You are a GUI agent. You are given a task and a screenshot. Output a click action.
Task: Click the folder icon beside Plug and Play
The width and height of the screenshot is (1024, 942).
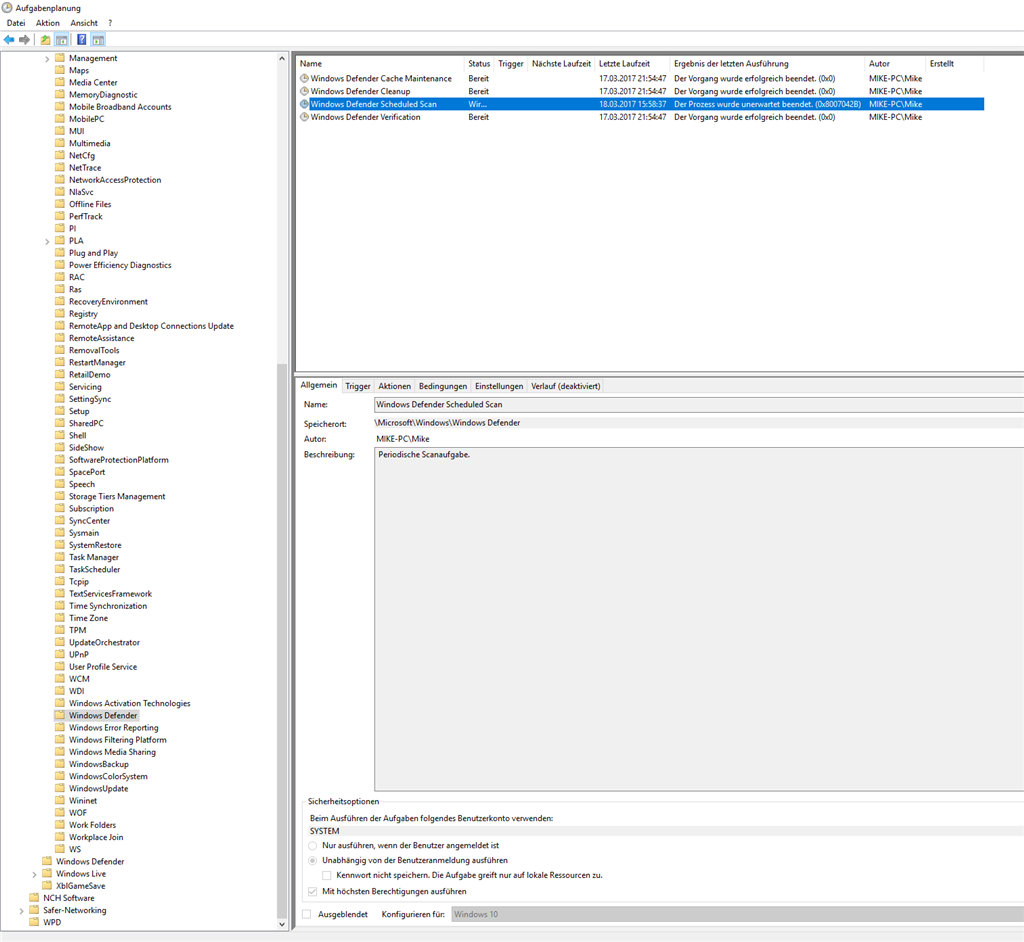coord(60,253)
